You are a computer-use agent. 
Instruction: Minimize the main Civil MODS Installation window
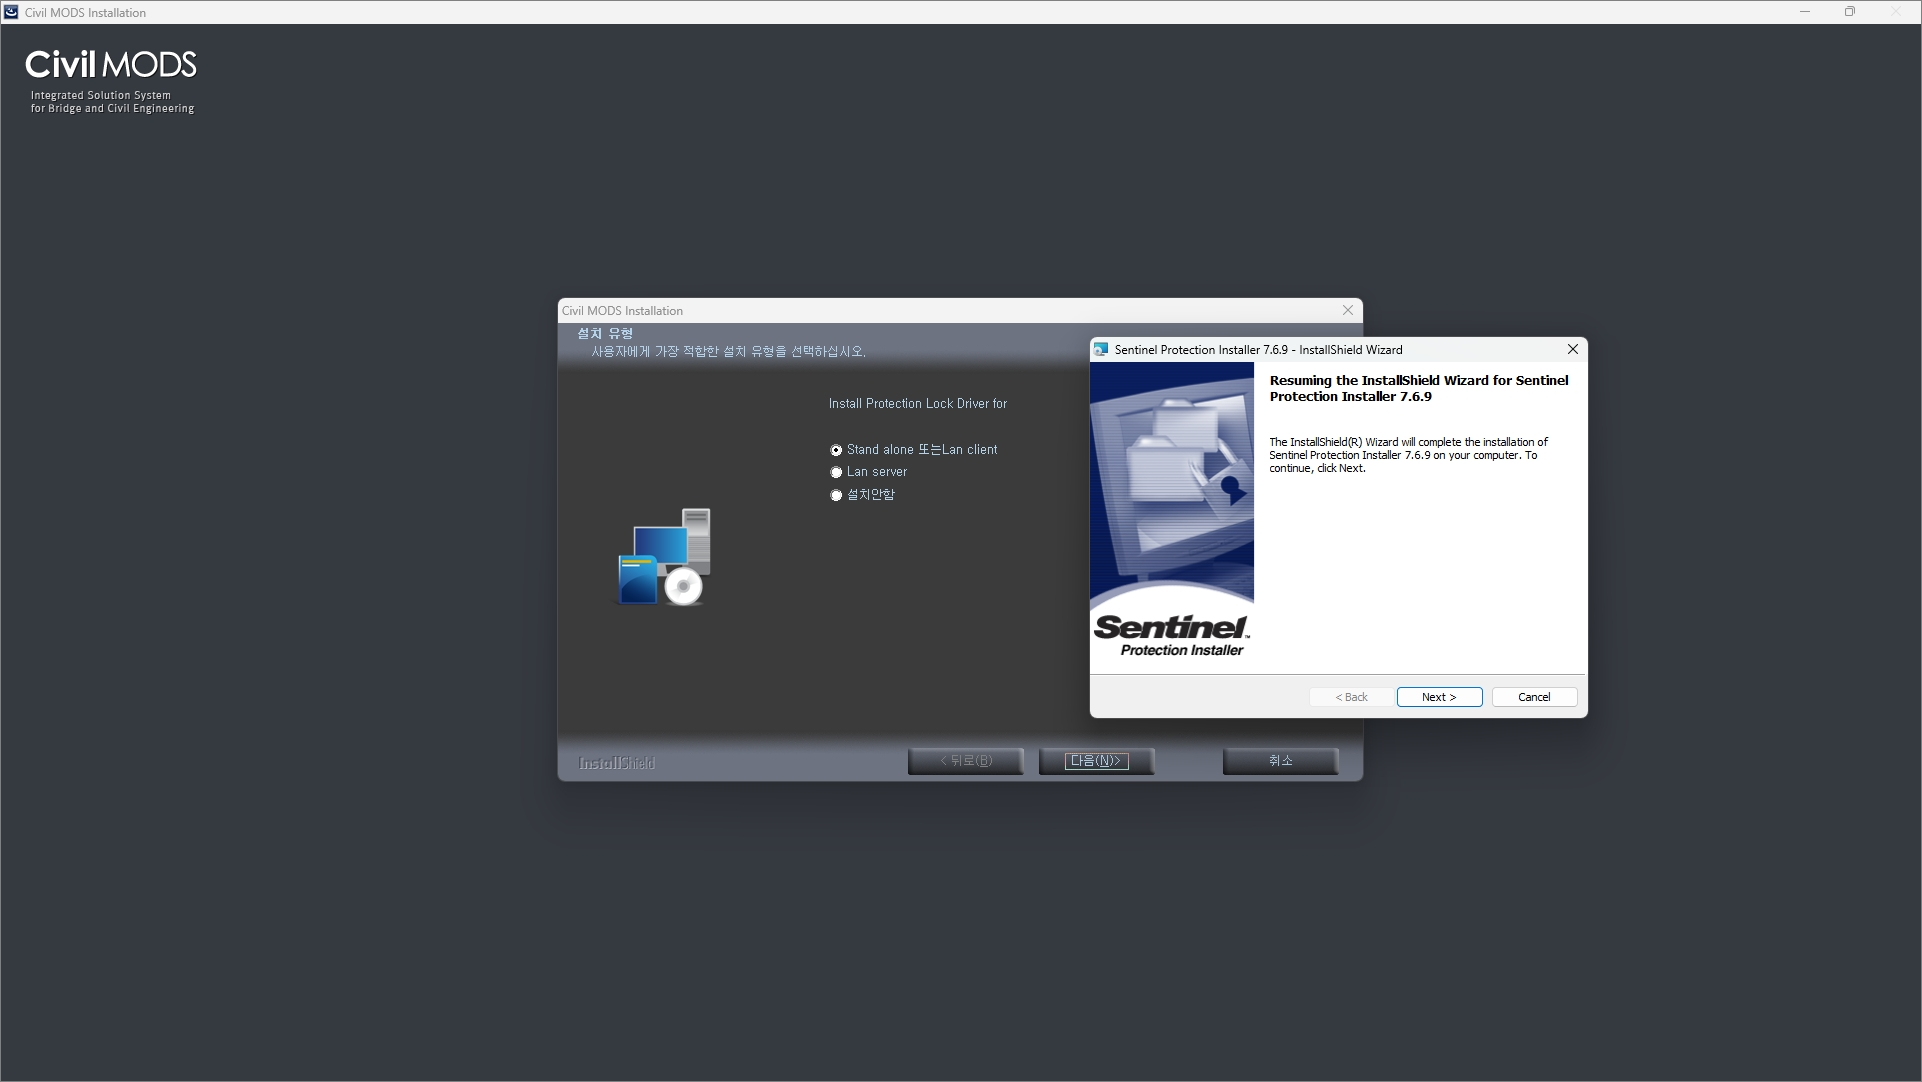(1805, 12)
